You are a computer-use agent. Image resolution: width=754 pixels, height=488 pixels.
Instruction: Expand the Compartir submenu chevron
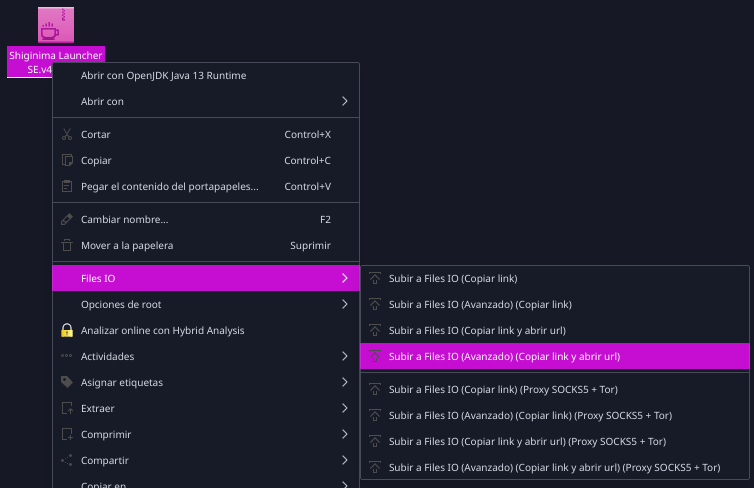click(345, 460)
